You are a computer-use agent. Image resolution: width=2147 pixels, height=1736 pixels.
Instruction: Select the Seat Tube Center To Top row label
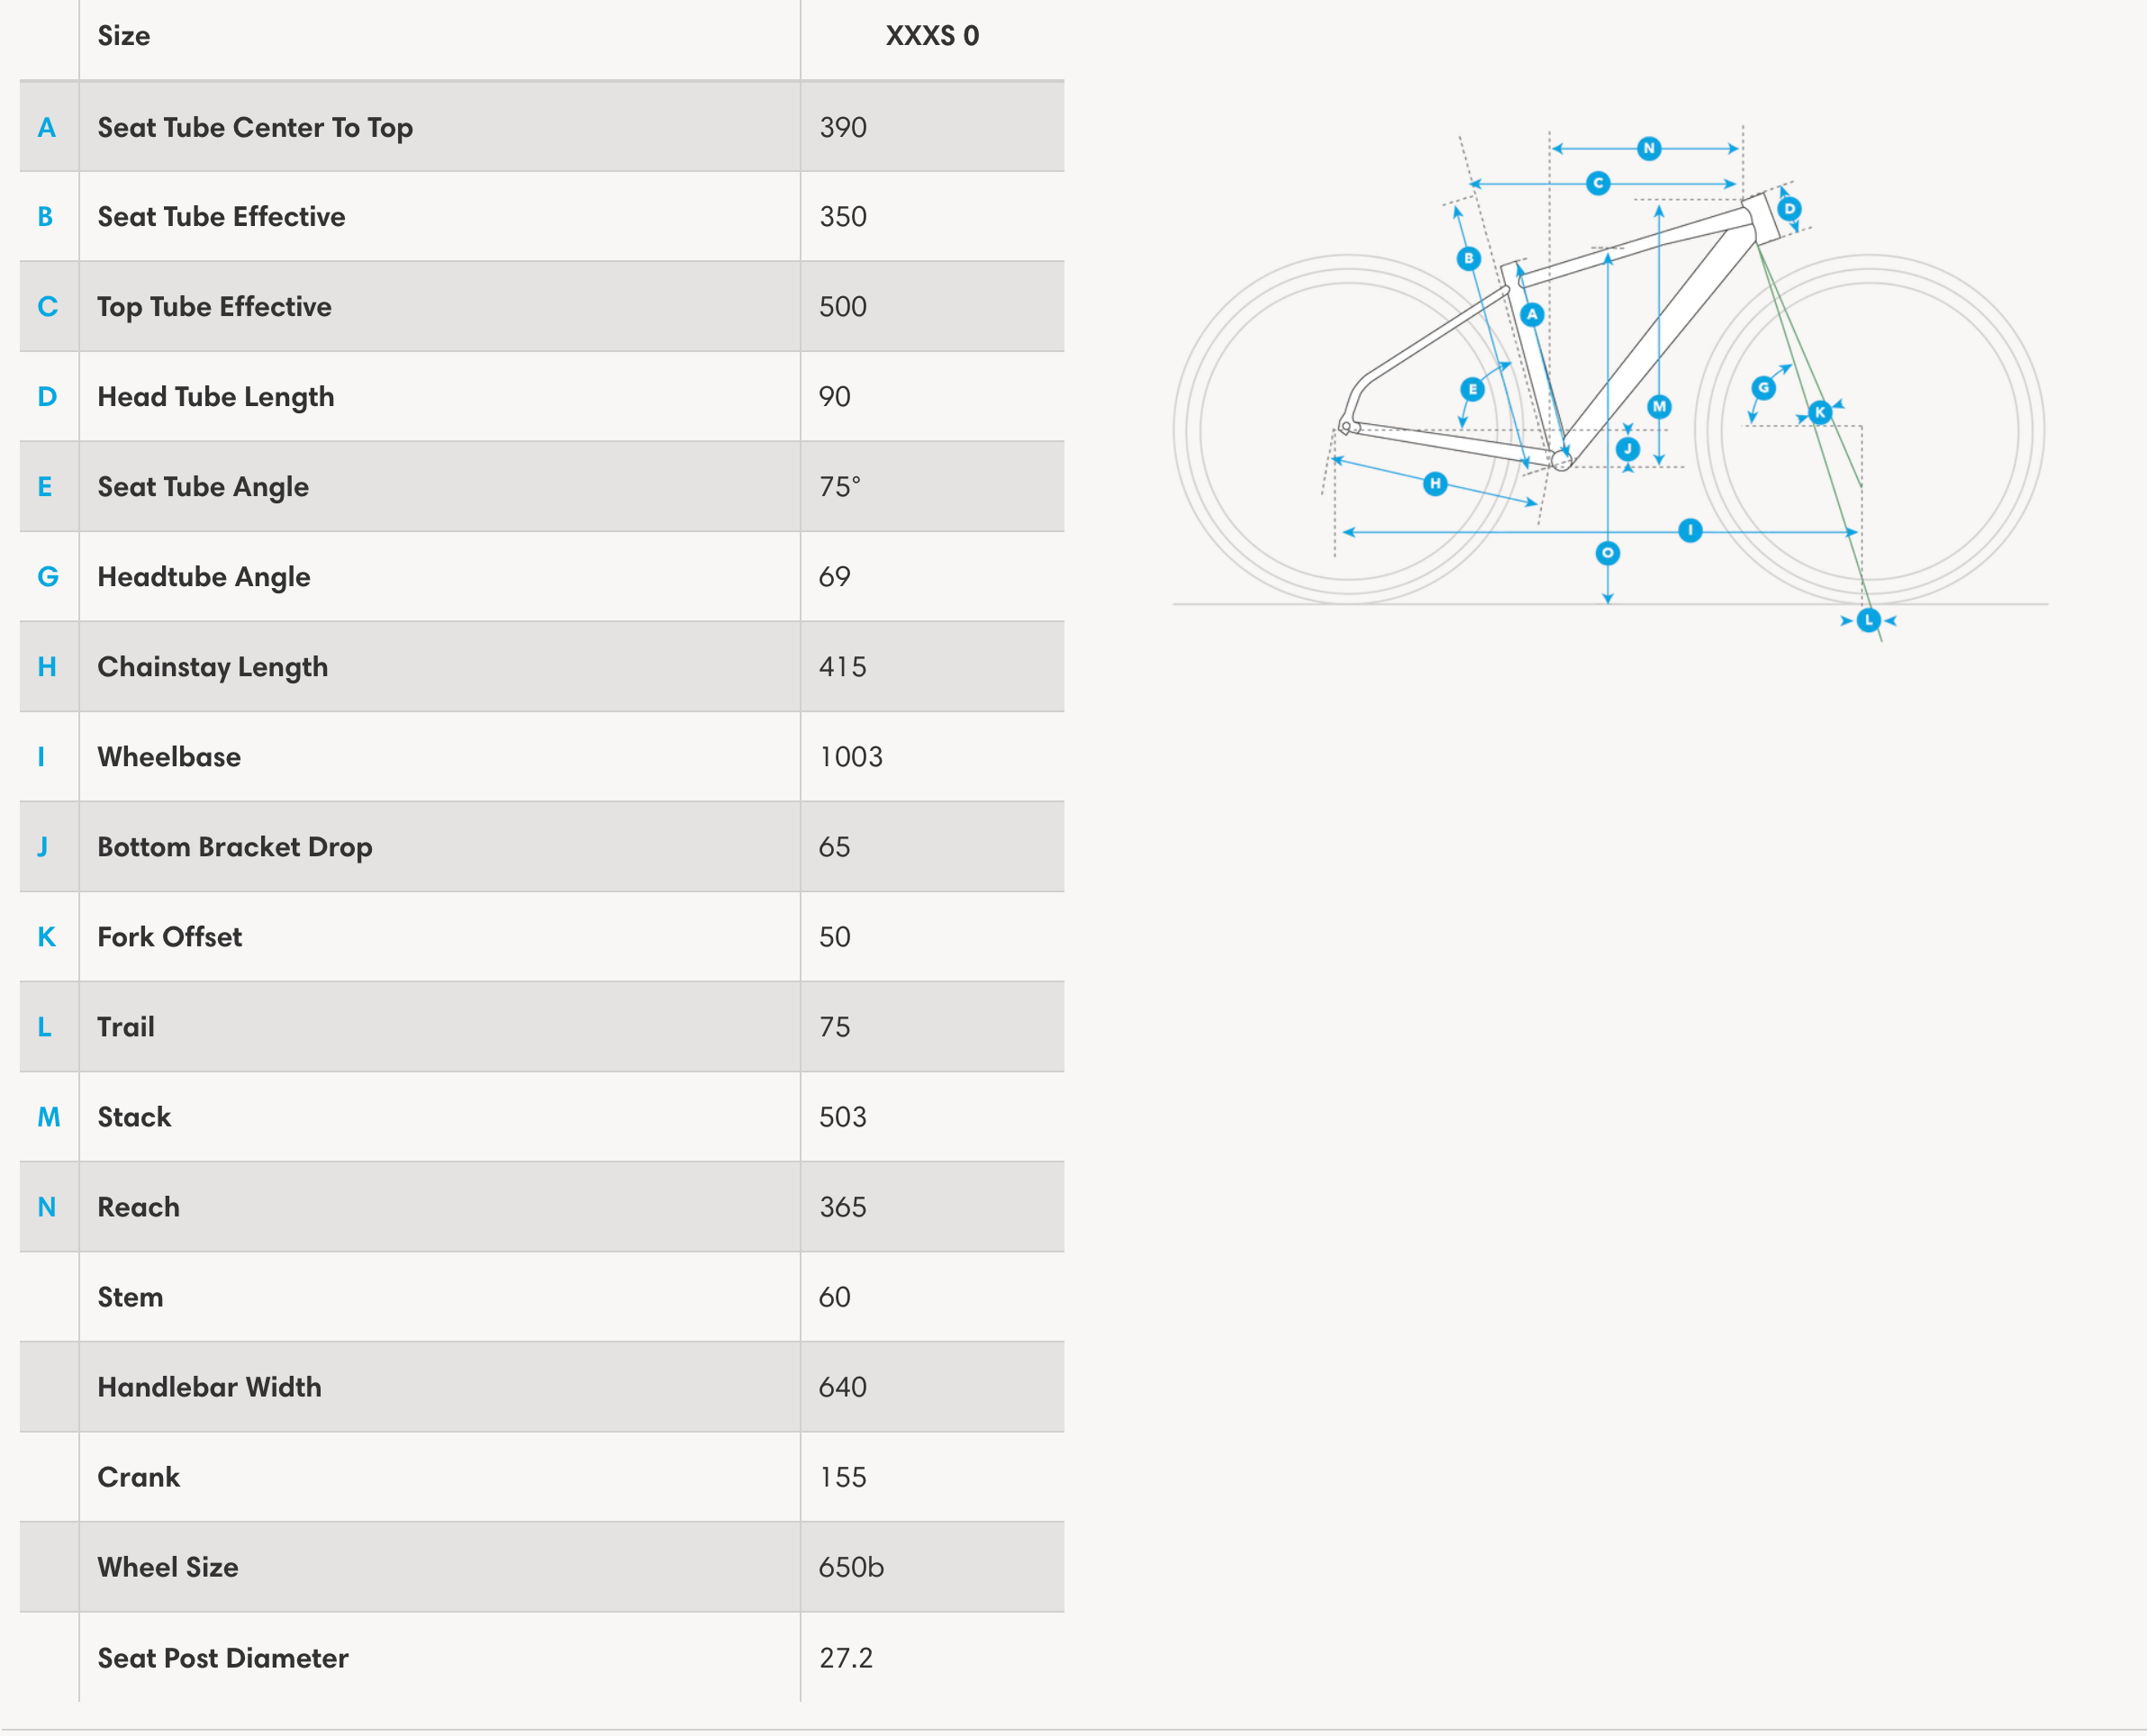[255, 127]
